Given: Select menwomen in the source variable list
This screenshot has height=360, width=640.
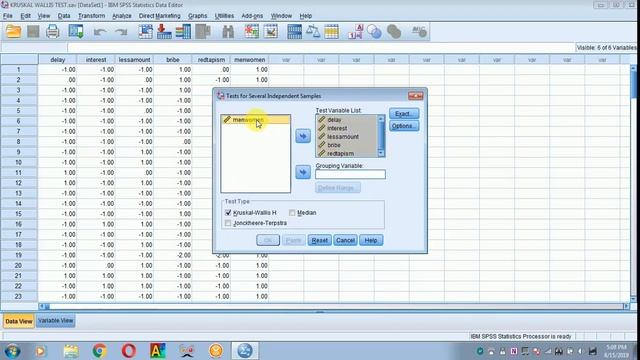Looking at the screenshot, I should point(256,120).
